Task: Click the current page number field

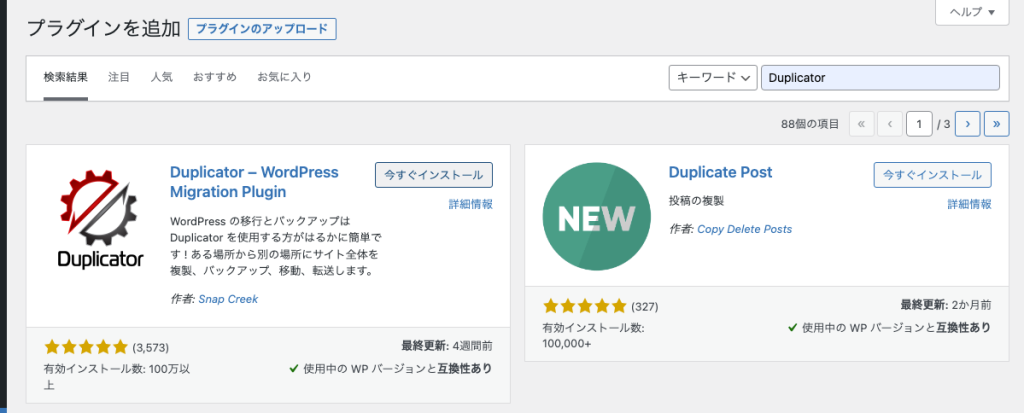Action: (x=919, y=124)
